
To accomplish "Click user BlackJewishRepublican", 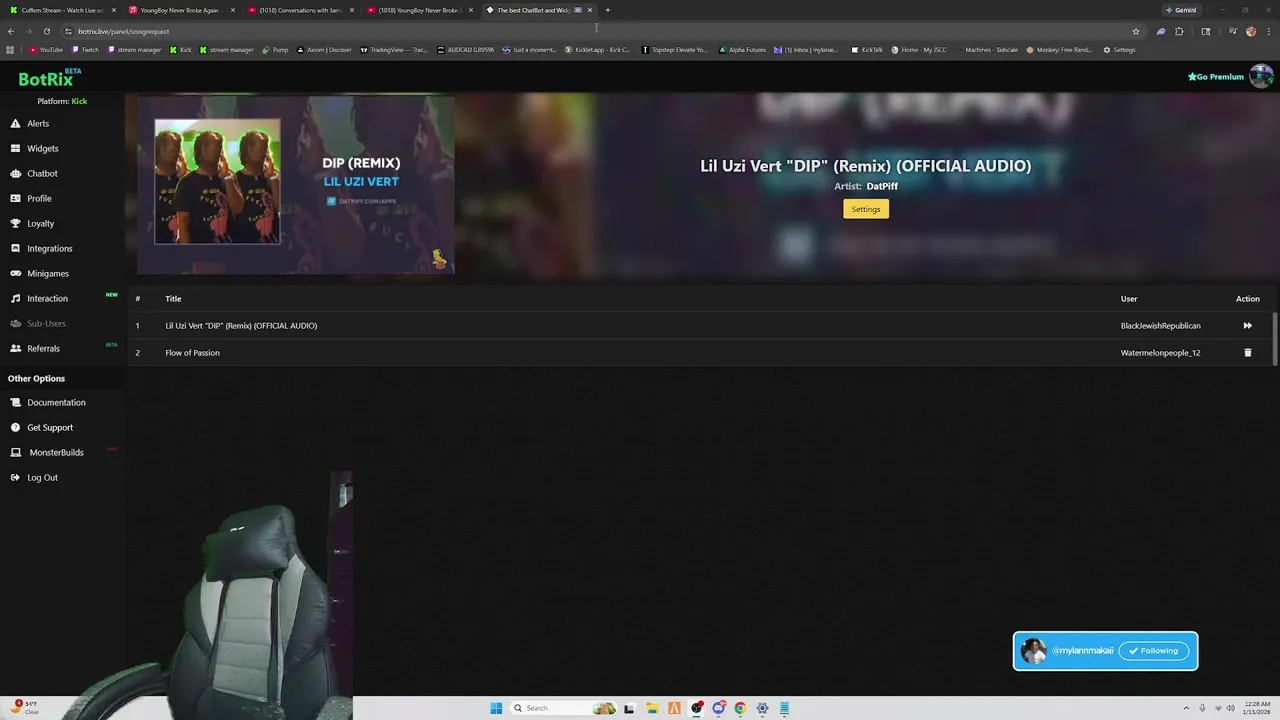I will (x=1160, y=325).
